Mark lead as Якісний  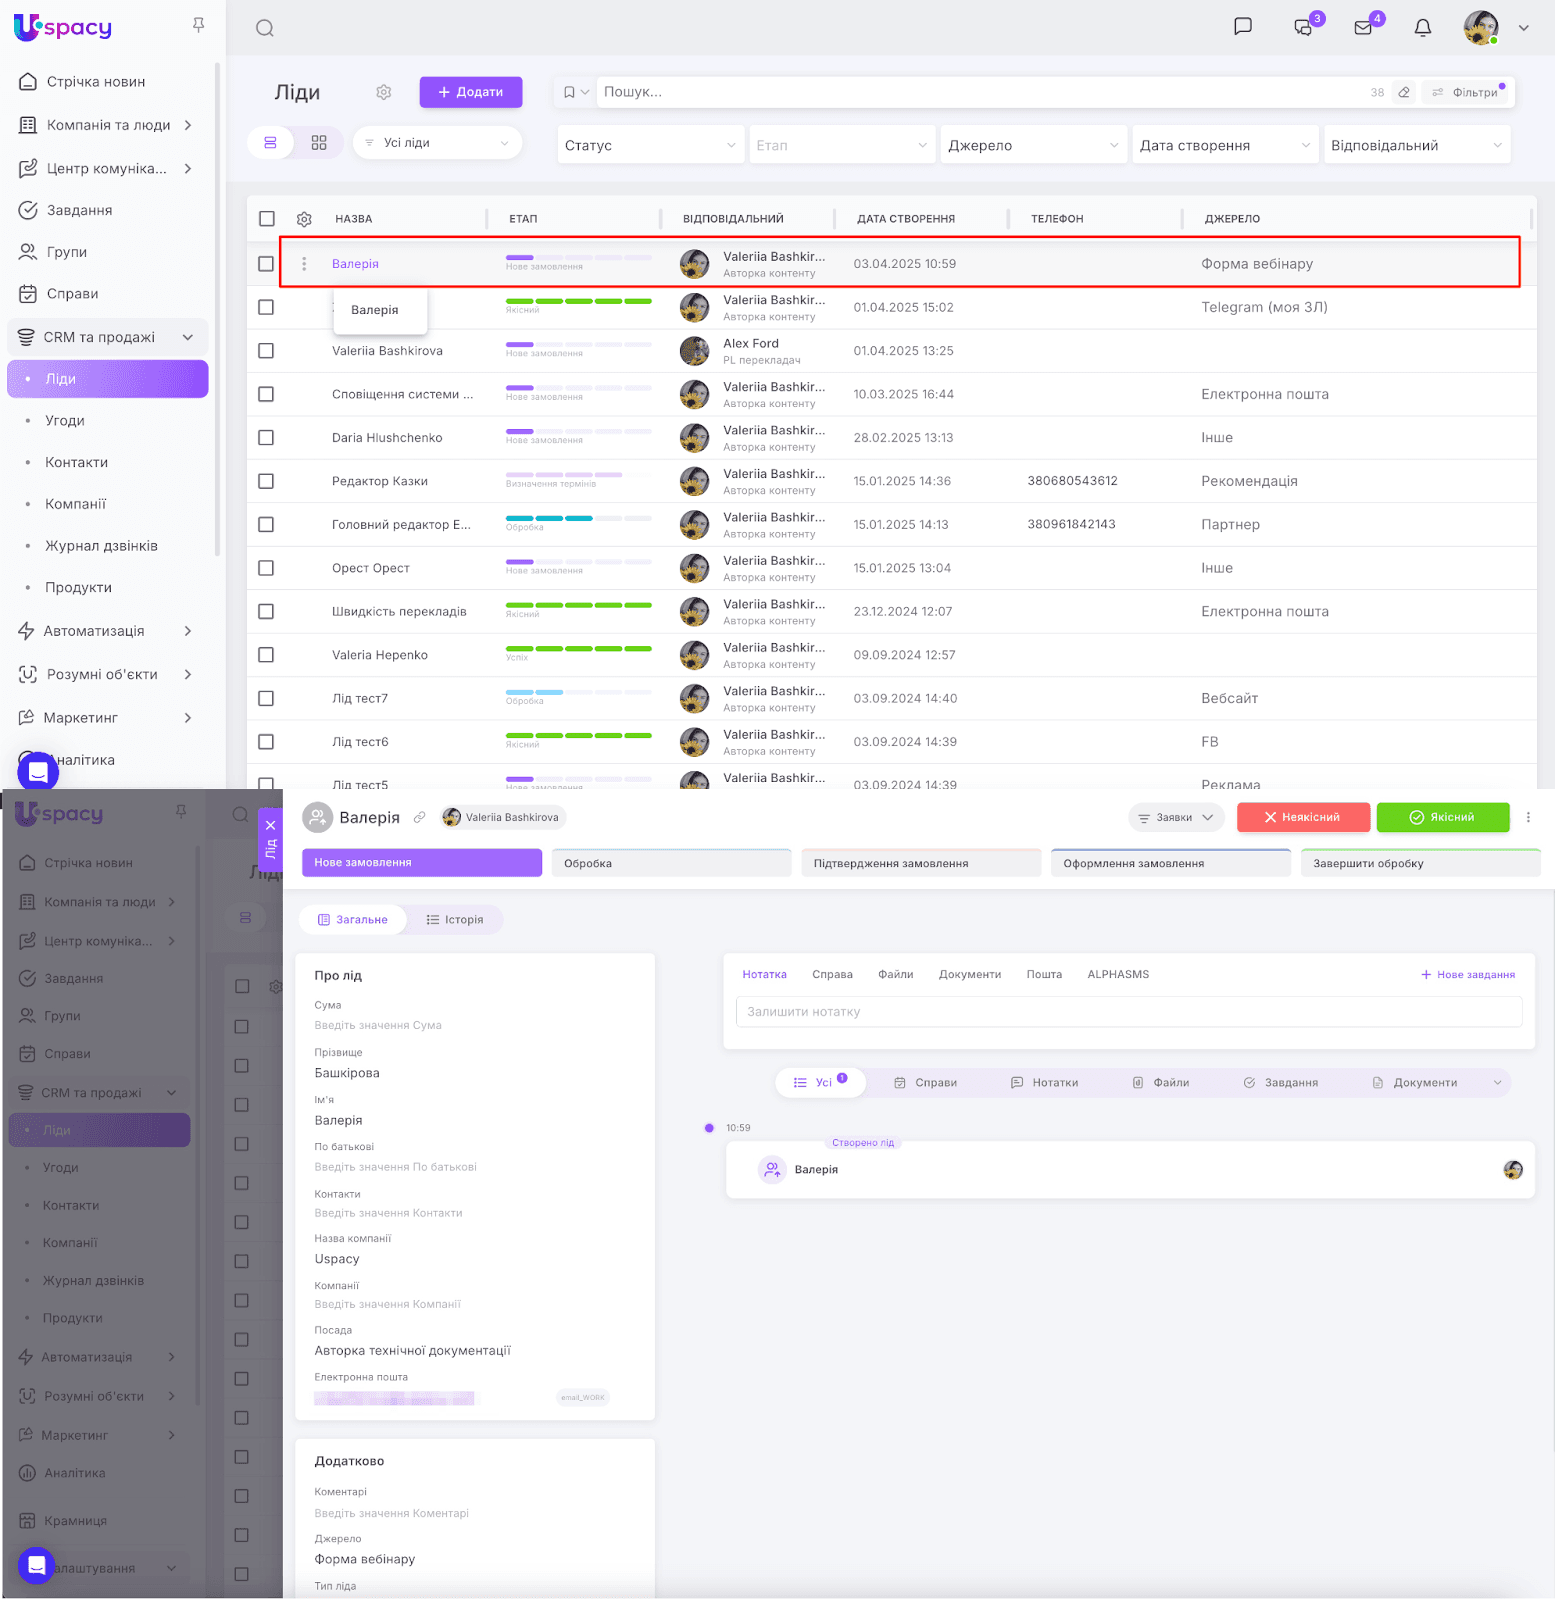pyautogui.click(x=1443, y=817)
